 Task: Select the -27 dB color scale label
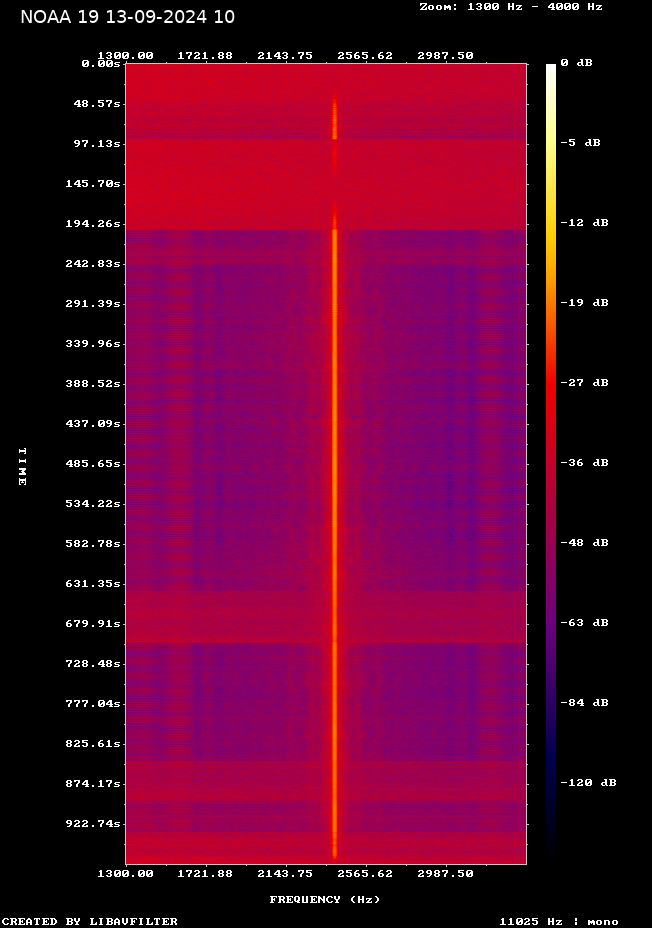point(583,383)
